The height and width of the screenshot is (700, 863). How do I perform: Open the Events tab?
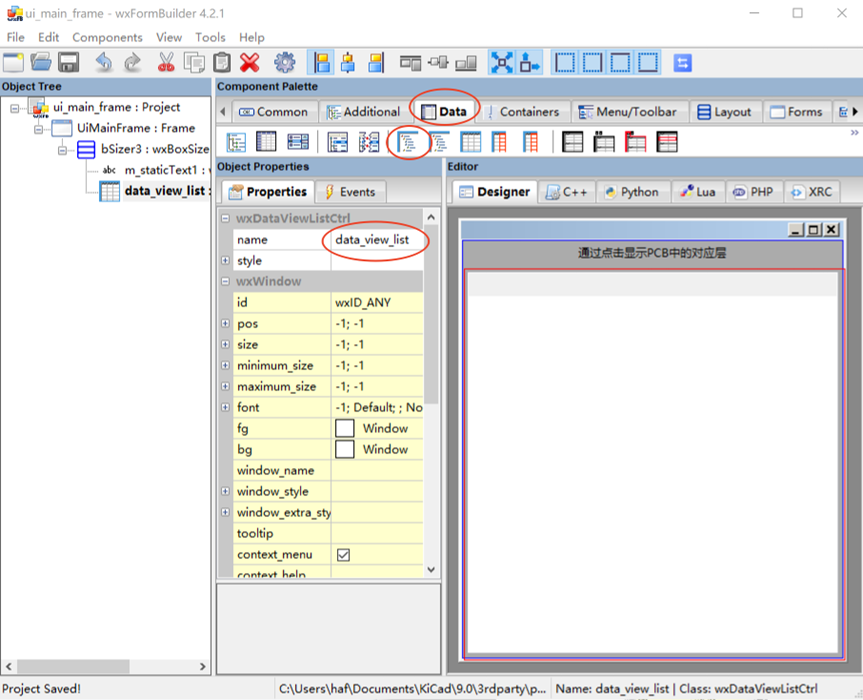(x=351, y=192)
